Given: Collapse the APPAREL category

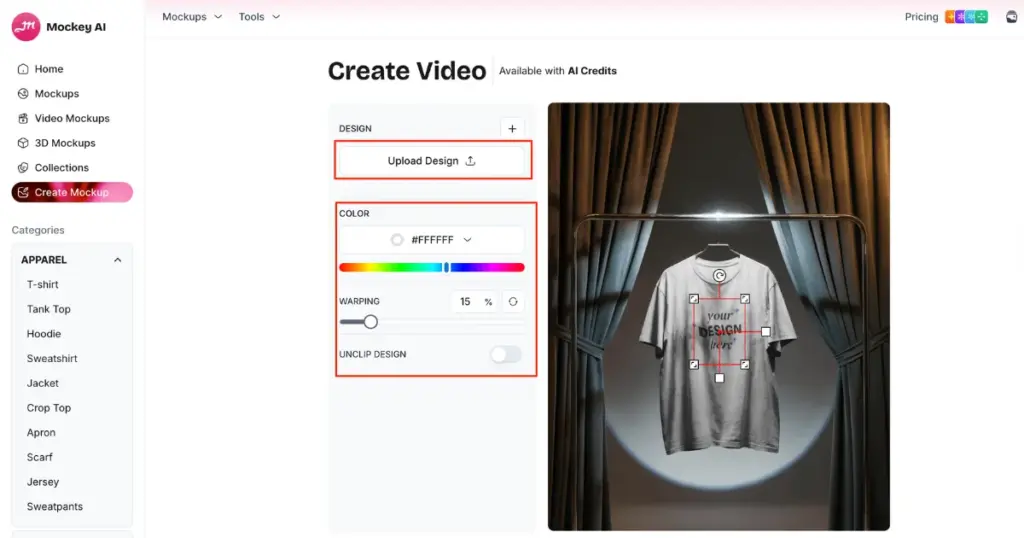Looking at the screenshot, I should point(118,260).
